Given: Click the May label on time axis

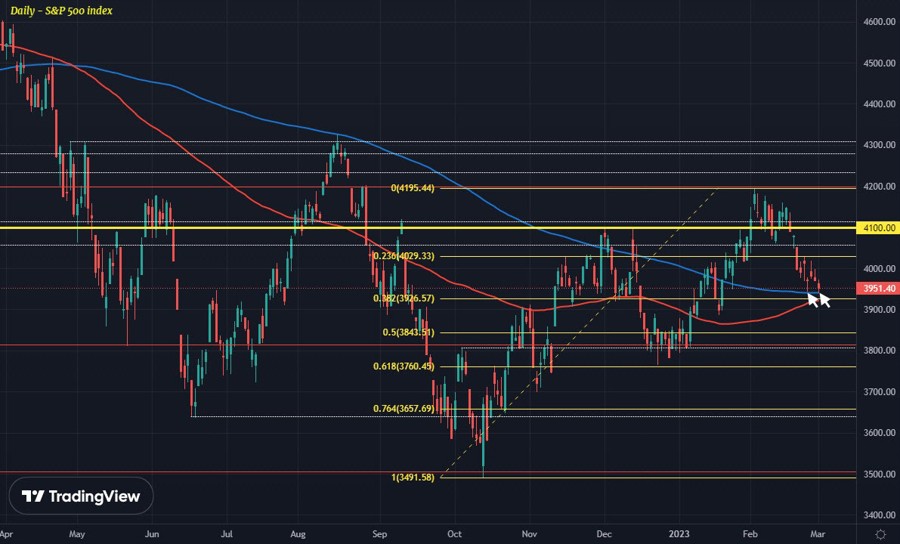Looking at the screenshot, I should point(77,534).
